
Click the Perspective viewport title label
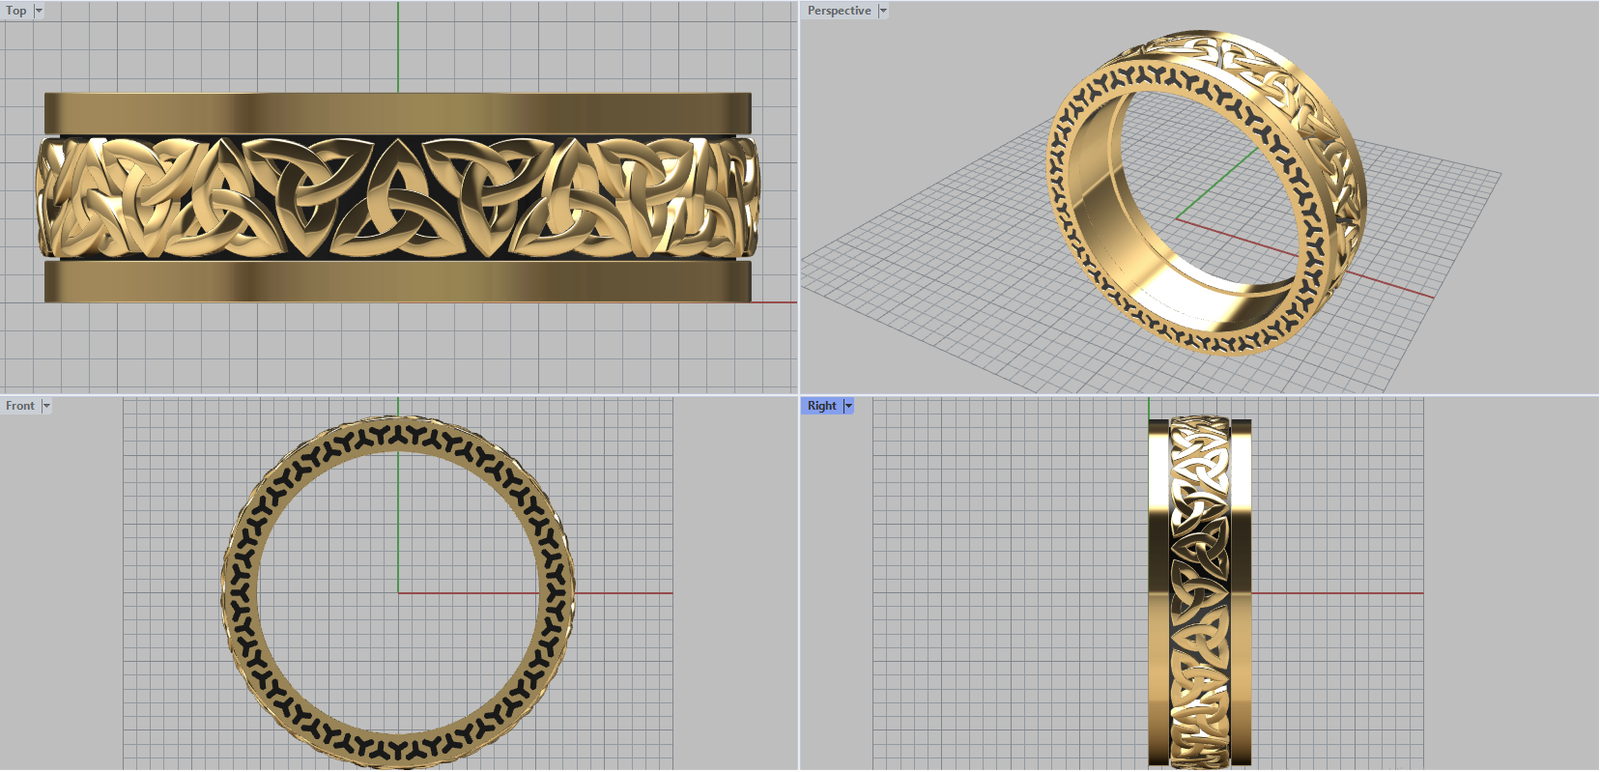[839, 11]
